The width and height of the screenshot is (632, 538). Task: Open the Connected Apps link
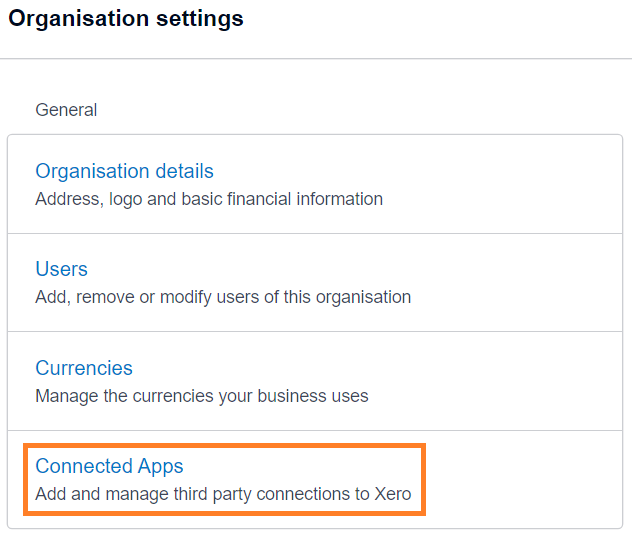109,466
